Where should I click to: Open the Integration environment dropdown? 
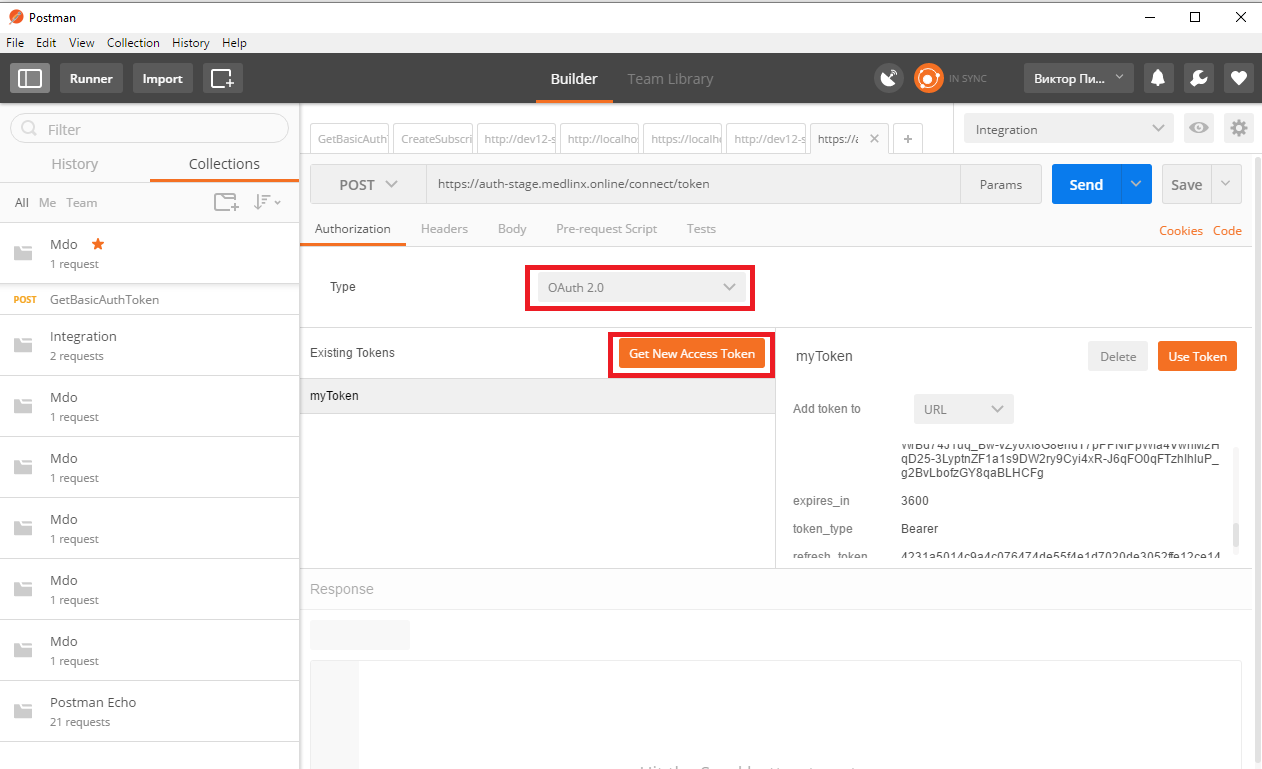[x=1068, y=129]
